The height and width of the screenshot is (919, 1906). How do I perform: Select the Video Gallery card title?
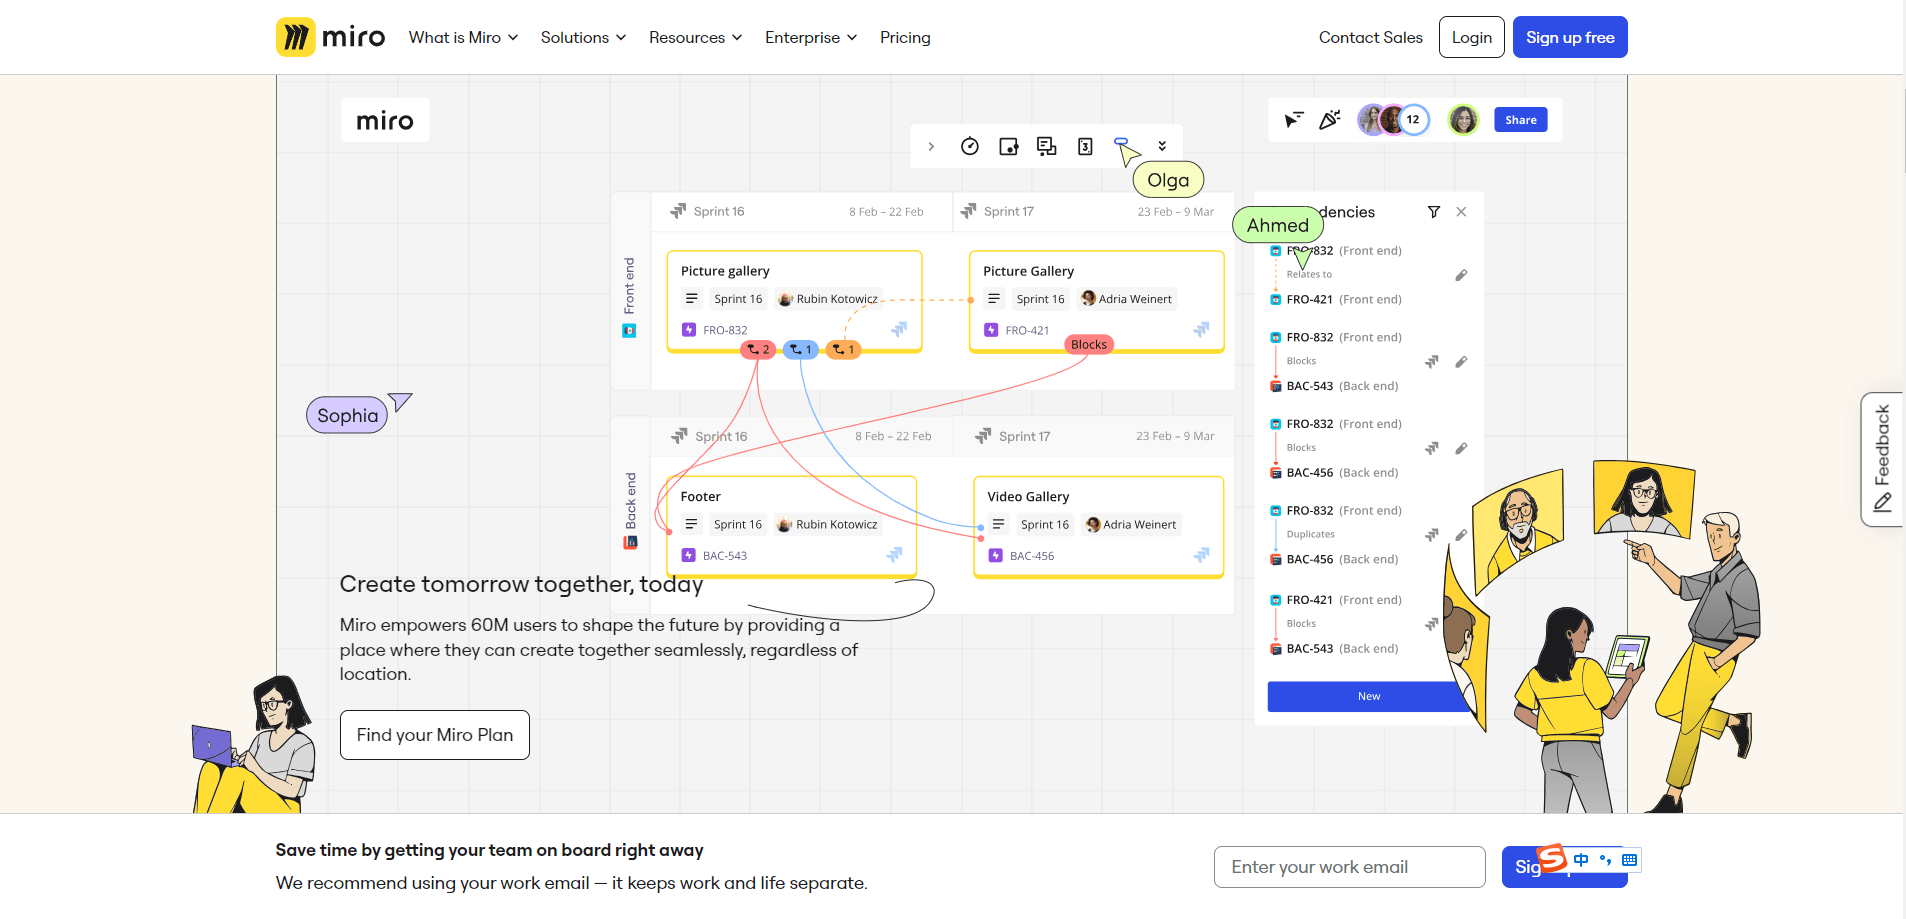pyautogui.click(x=1028, y=497)
